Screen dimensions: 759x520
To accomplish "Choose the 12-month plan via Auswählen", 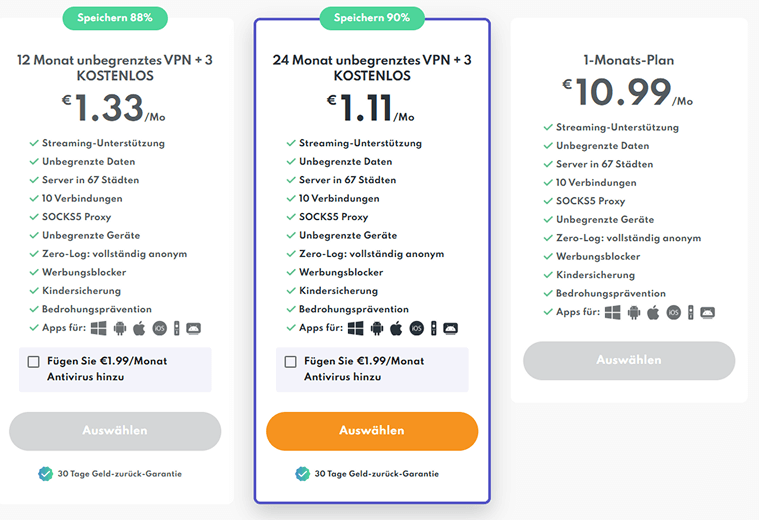I will pos(115,431).
